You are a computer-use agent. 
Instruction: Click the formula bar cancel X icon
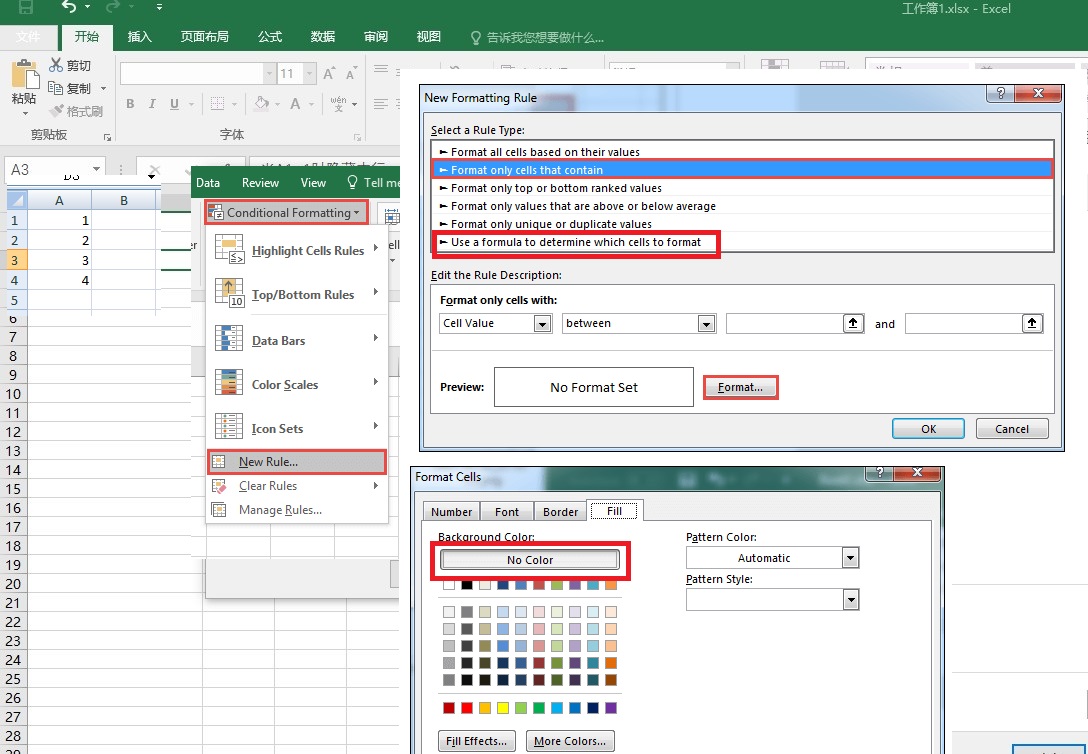155,169
